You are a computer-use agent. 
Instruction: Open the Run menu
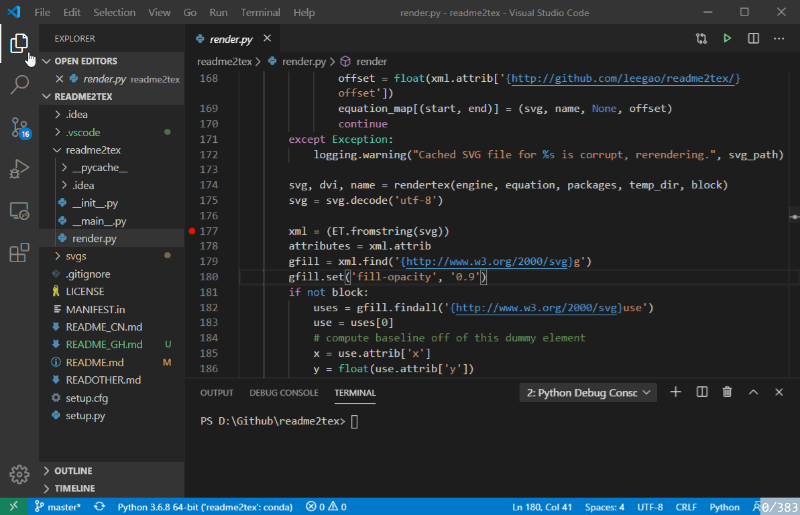pyautogui.click(x=218, y=12)
